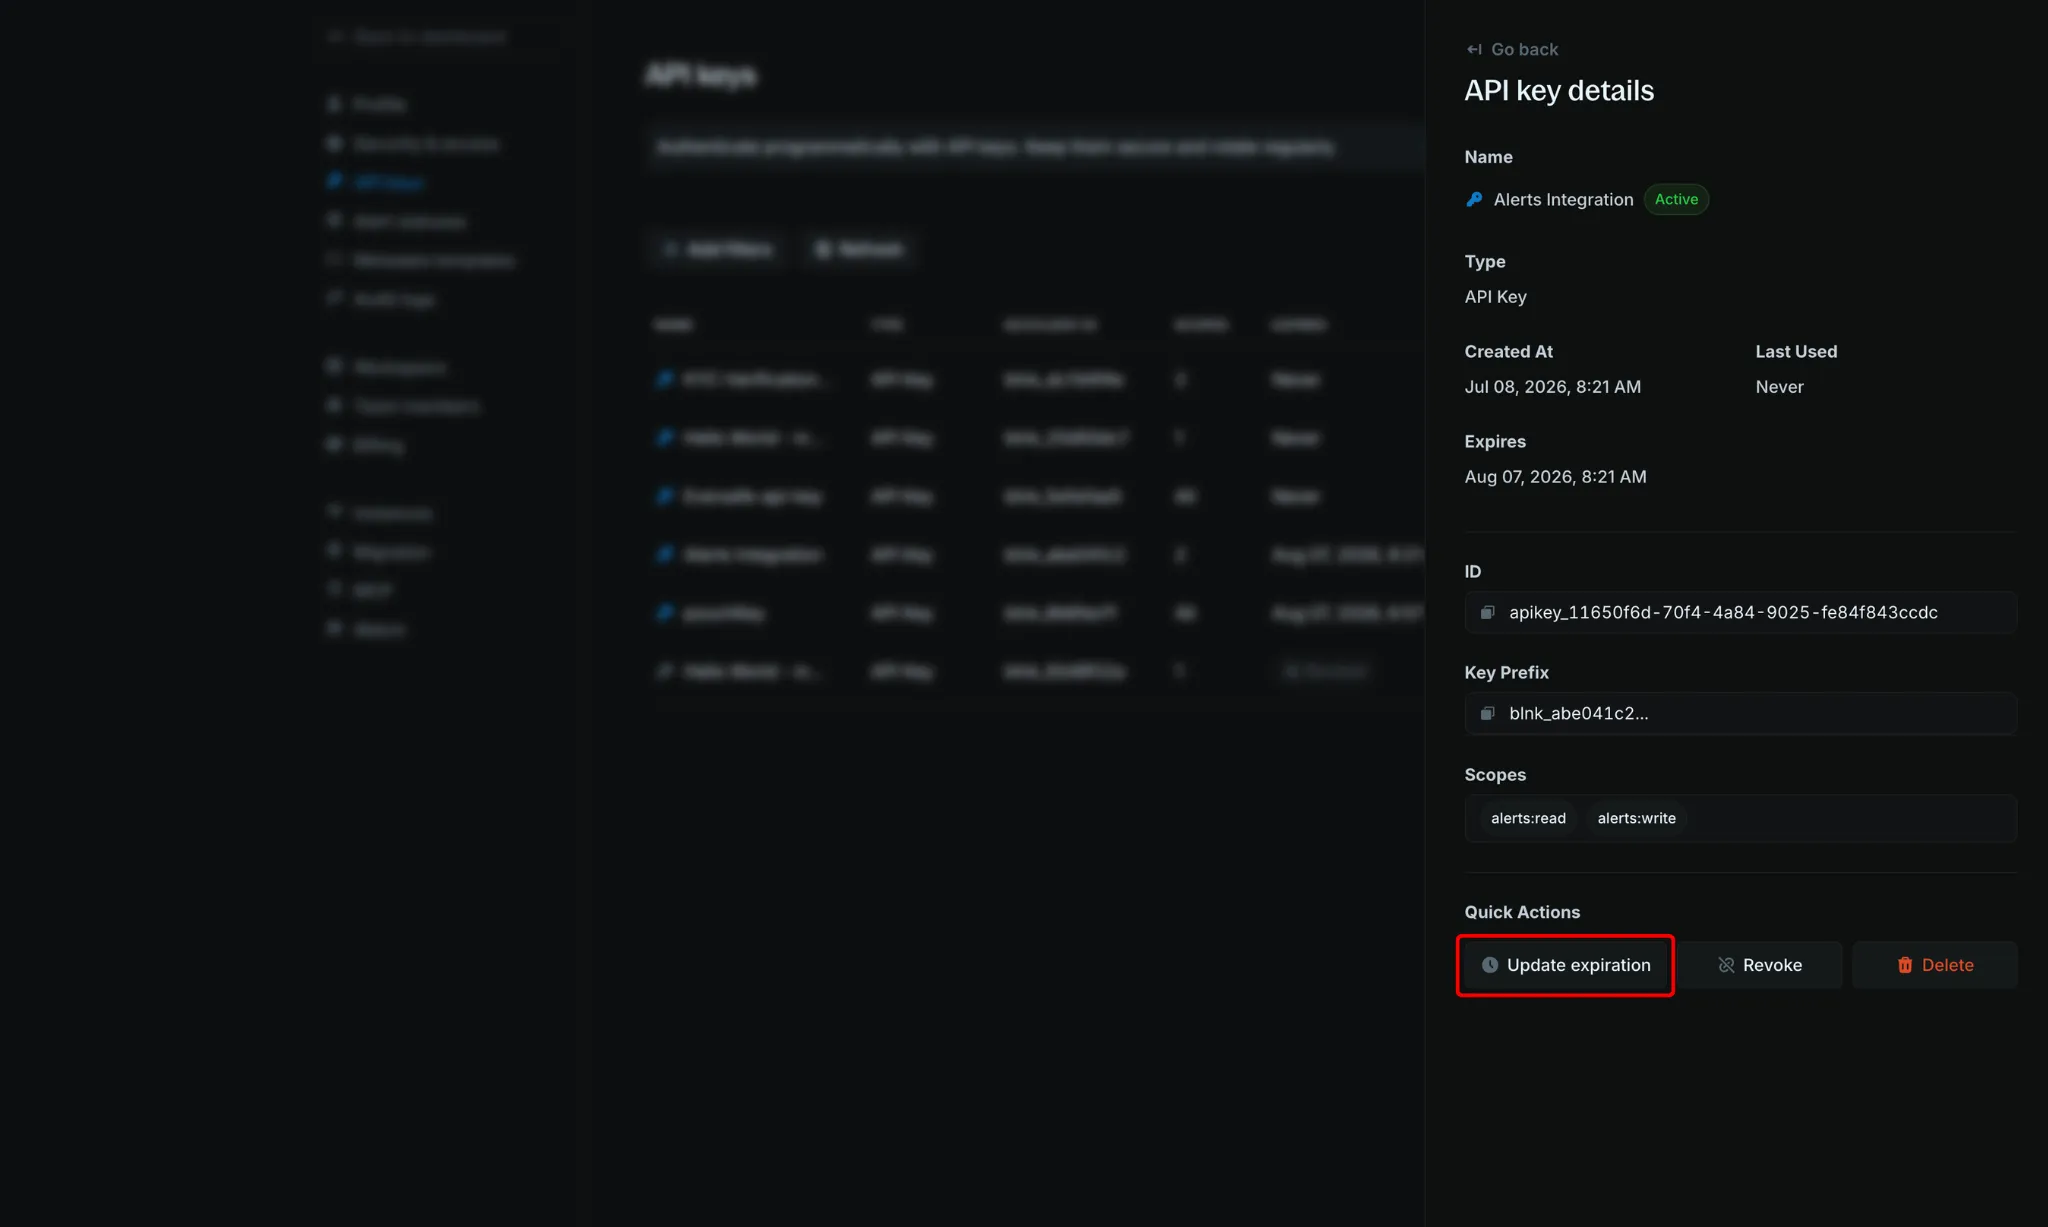This screenshot has height=1227, width=2048.
Task: Click the Go back link
Action: 1512,49
